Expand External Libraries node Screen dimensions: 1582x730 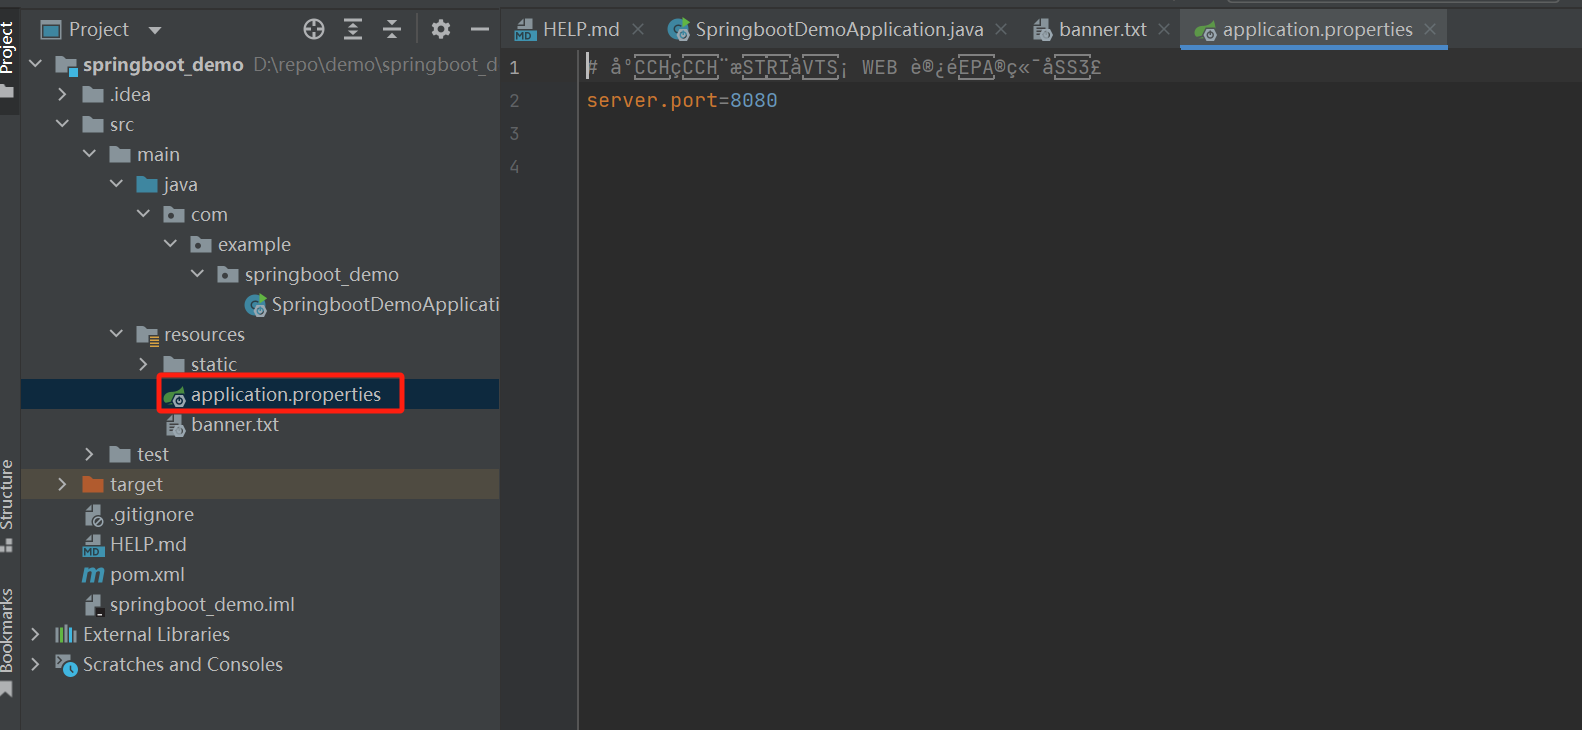coord(36,635)
